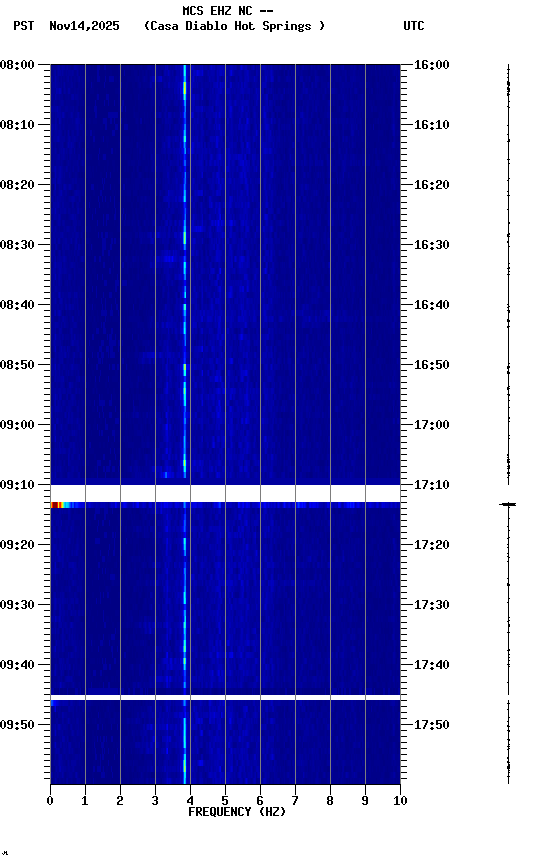Click the wide white data gap at 09:10
Screen dimensions: 552x864
click(x=225, y=494)
